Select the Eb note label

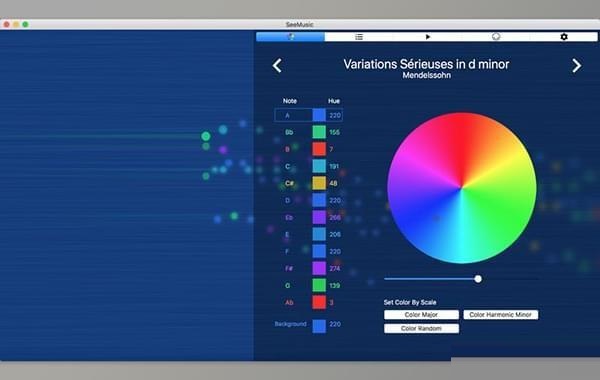tap(289, 217)
